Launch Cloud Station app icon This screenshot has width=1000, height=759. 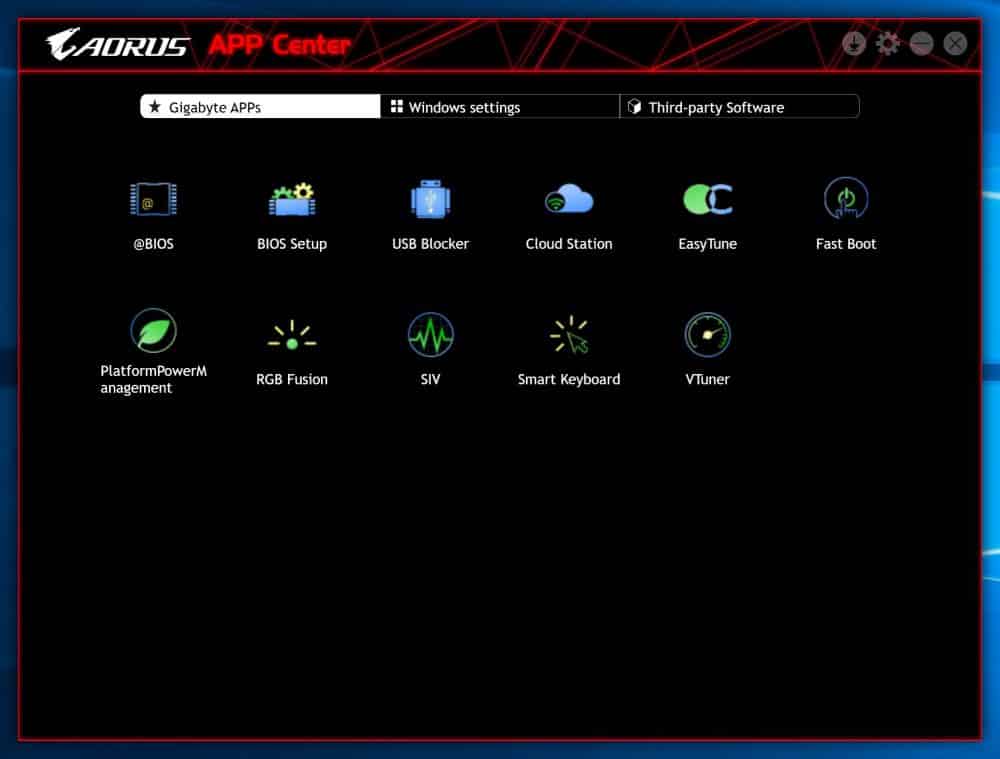coord(569,199)
